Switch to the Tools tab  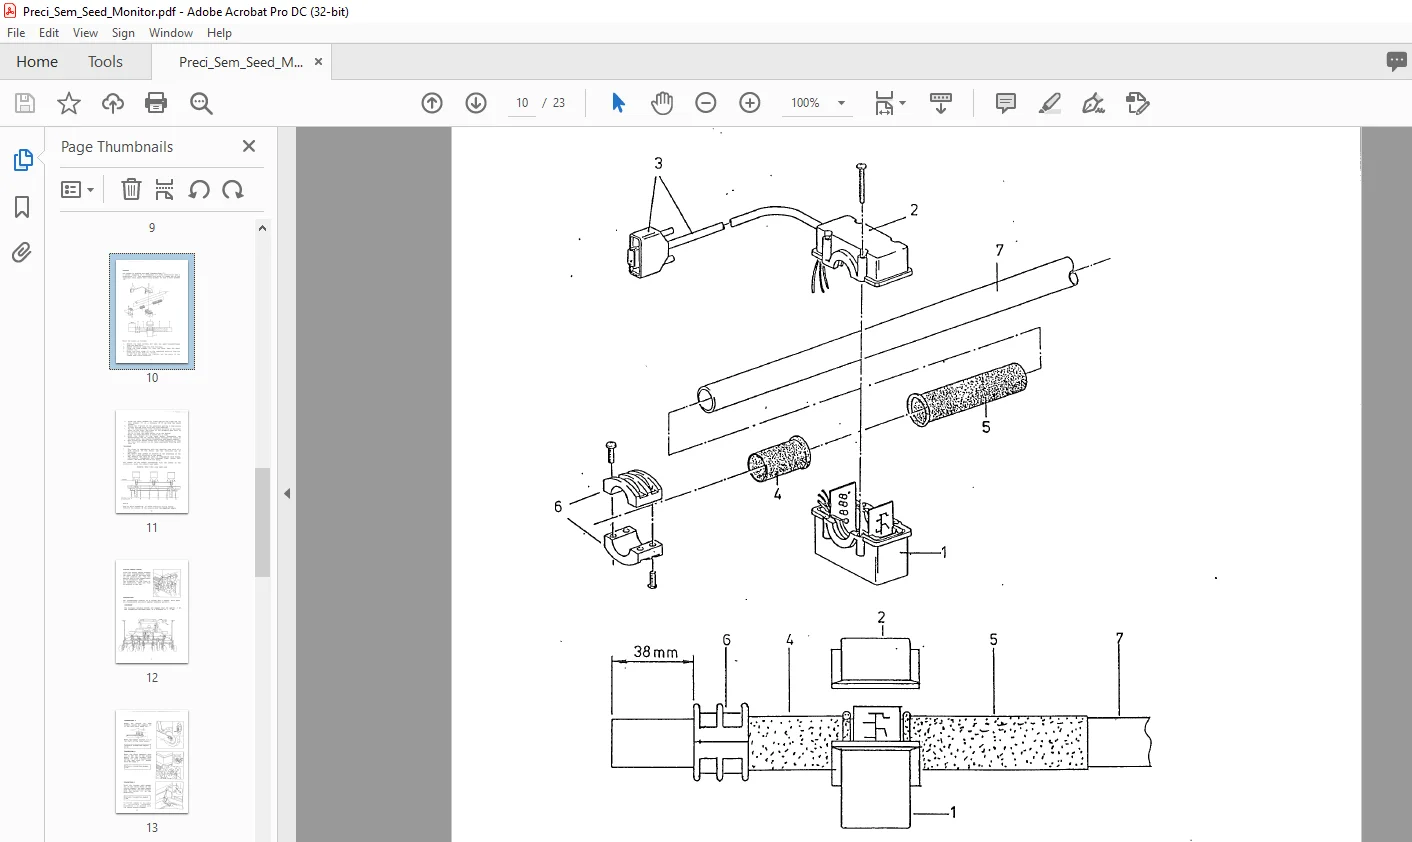(x=105, y=62)
